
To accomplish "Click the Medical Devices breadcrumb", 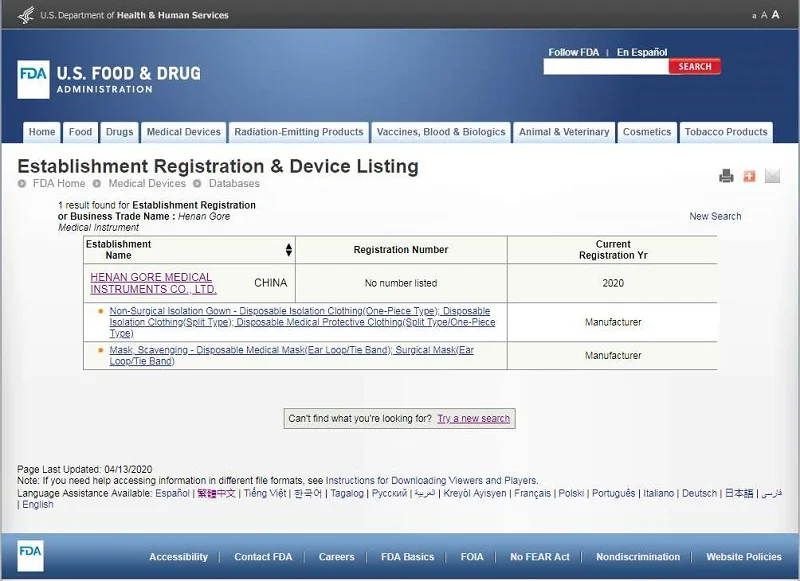I will (147, 183).
